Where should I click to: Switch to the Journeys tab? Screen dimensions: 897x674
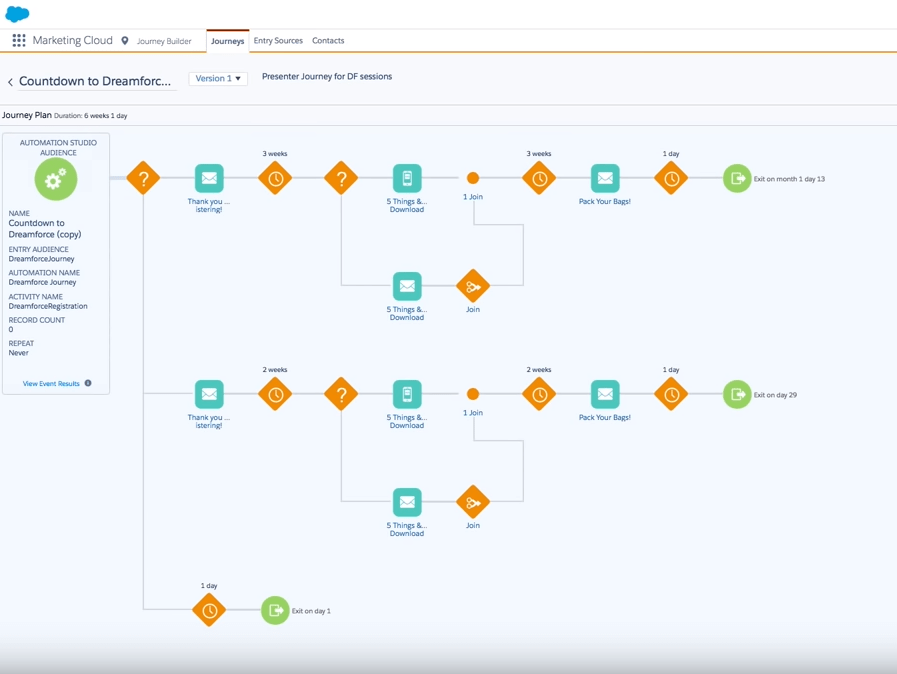(x=227, y=41)
